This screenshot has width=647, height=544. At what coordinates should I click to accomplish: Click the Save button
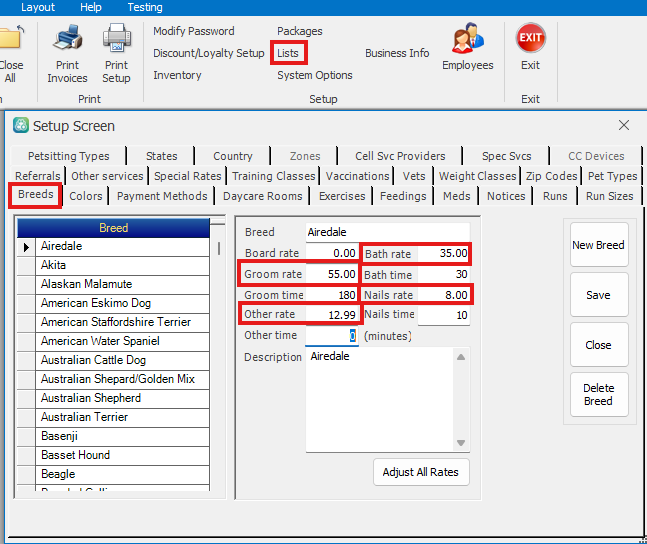(x=599, y=295)
